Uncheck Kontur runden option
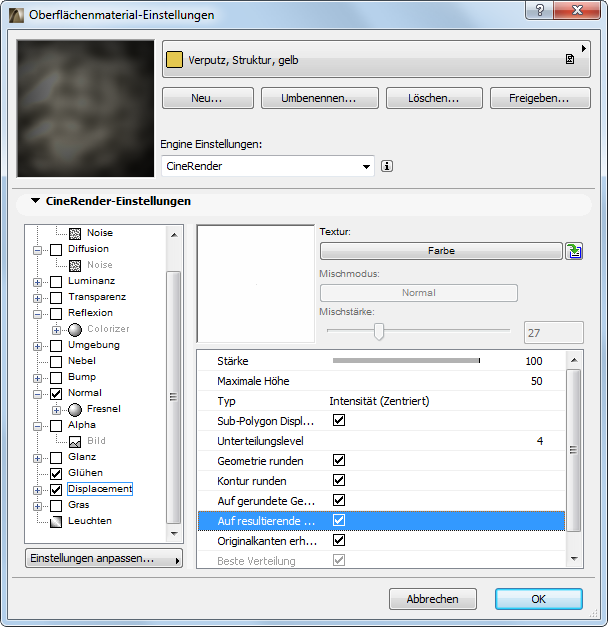 tap(339, 480)
